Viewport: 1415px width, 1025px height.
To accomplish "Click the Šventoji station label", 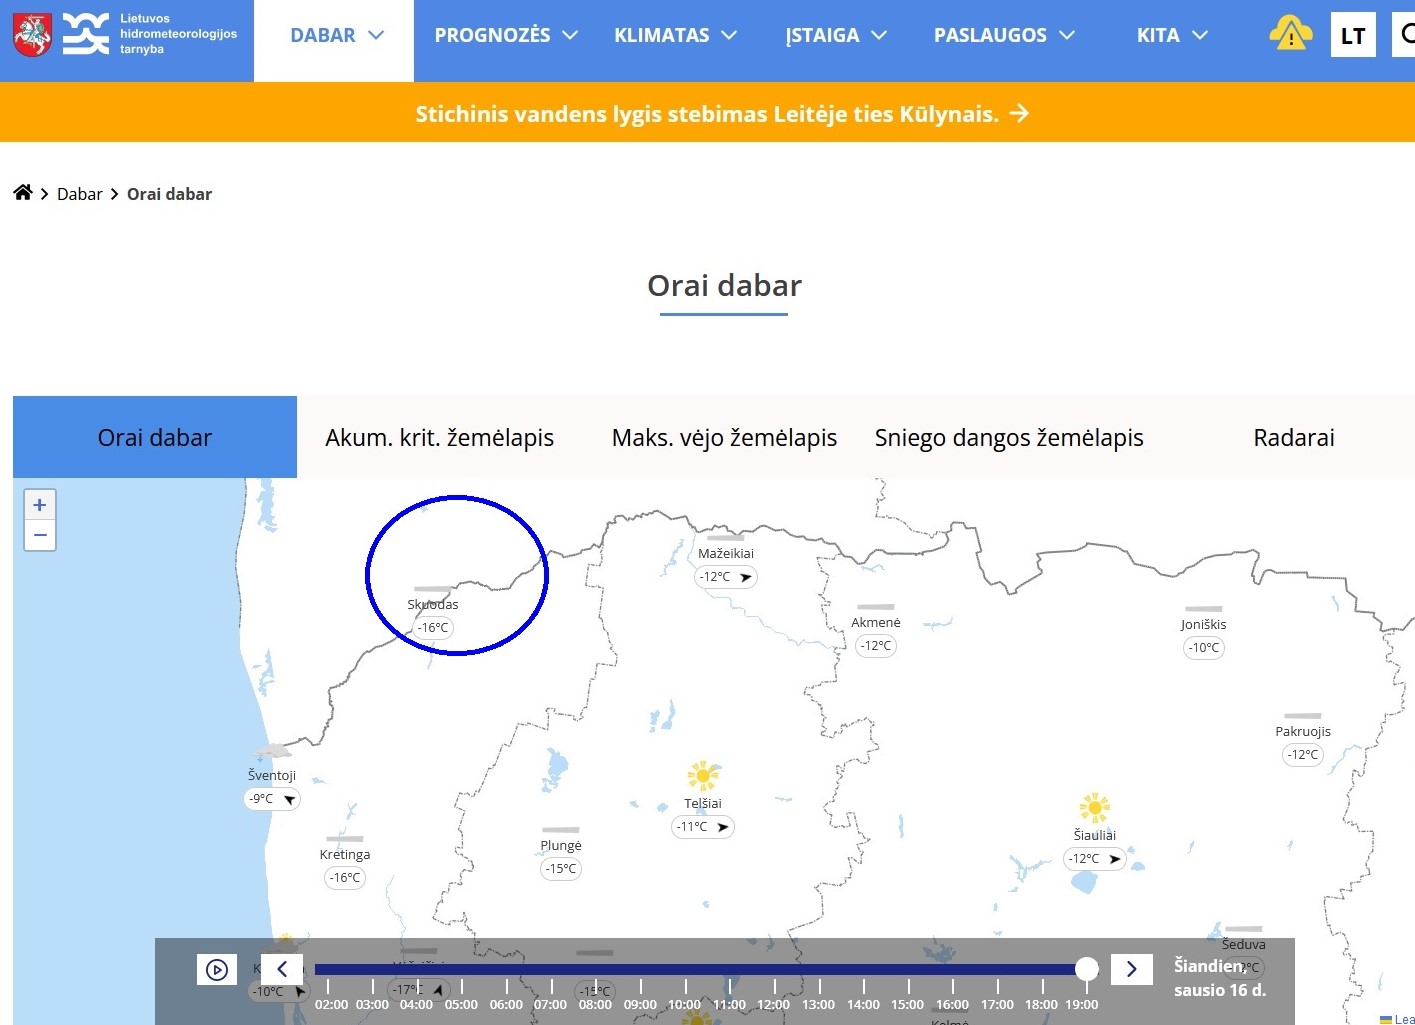I will tap(272, 775).
